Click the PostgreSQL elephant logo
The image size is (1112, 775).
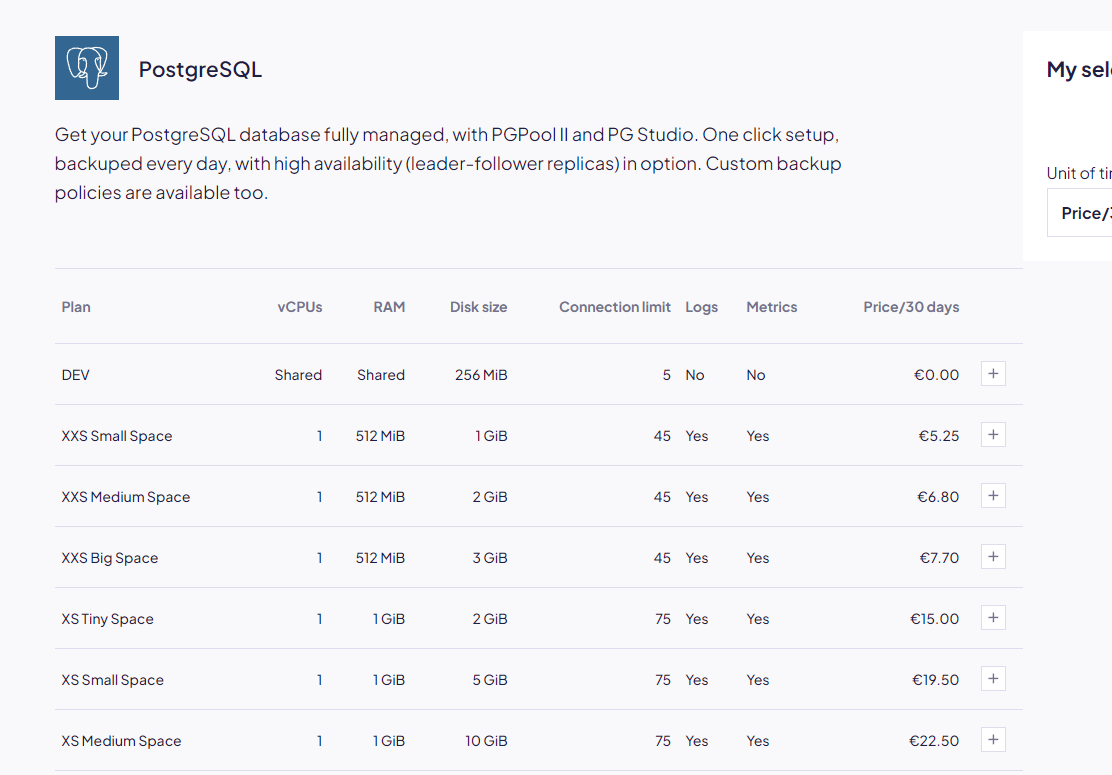pyautogui.click(x=87, y=68)
